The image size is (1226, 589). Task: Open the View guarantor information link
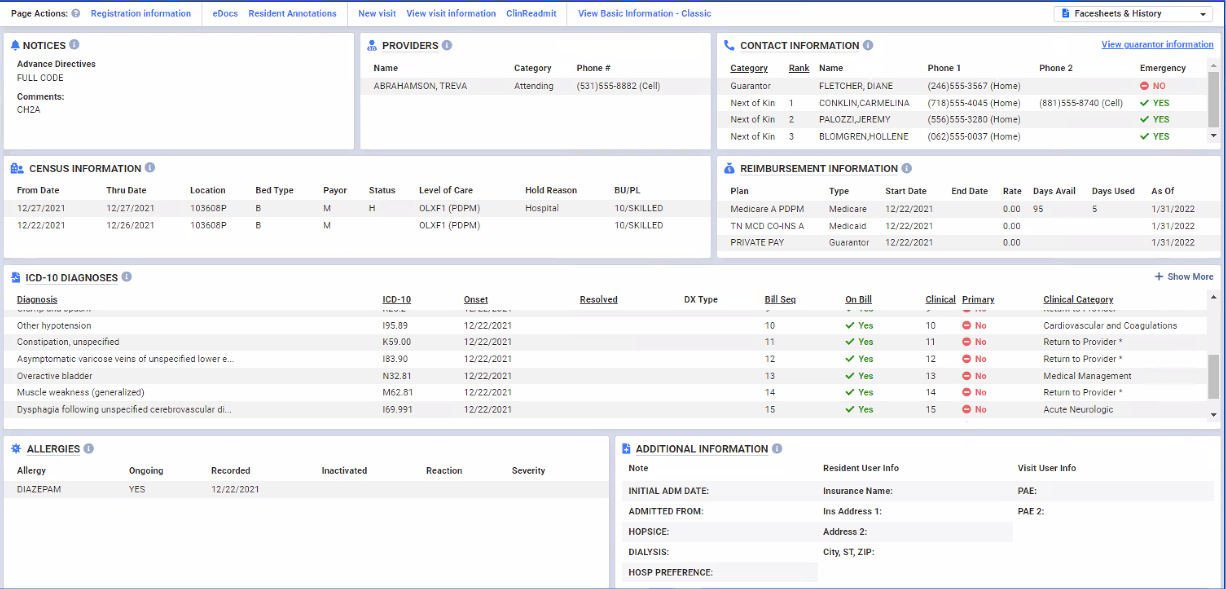coord(1157,45)
